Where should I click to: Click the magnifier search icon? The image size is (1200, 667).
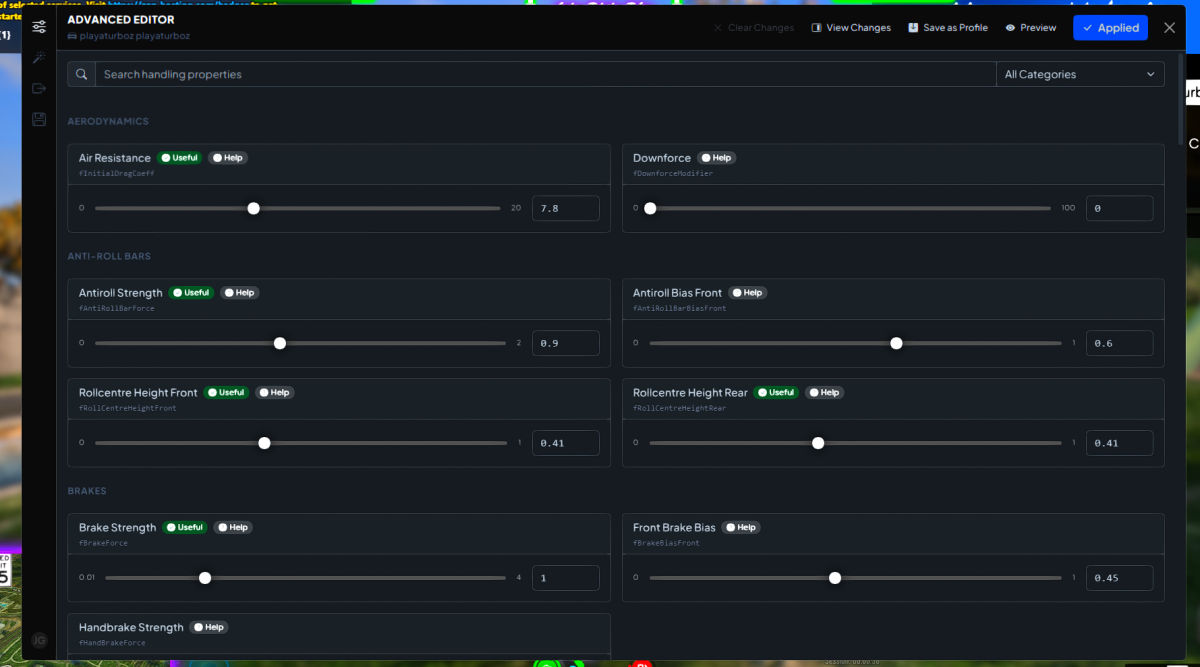[82, 74]
